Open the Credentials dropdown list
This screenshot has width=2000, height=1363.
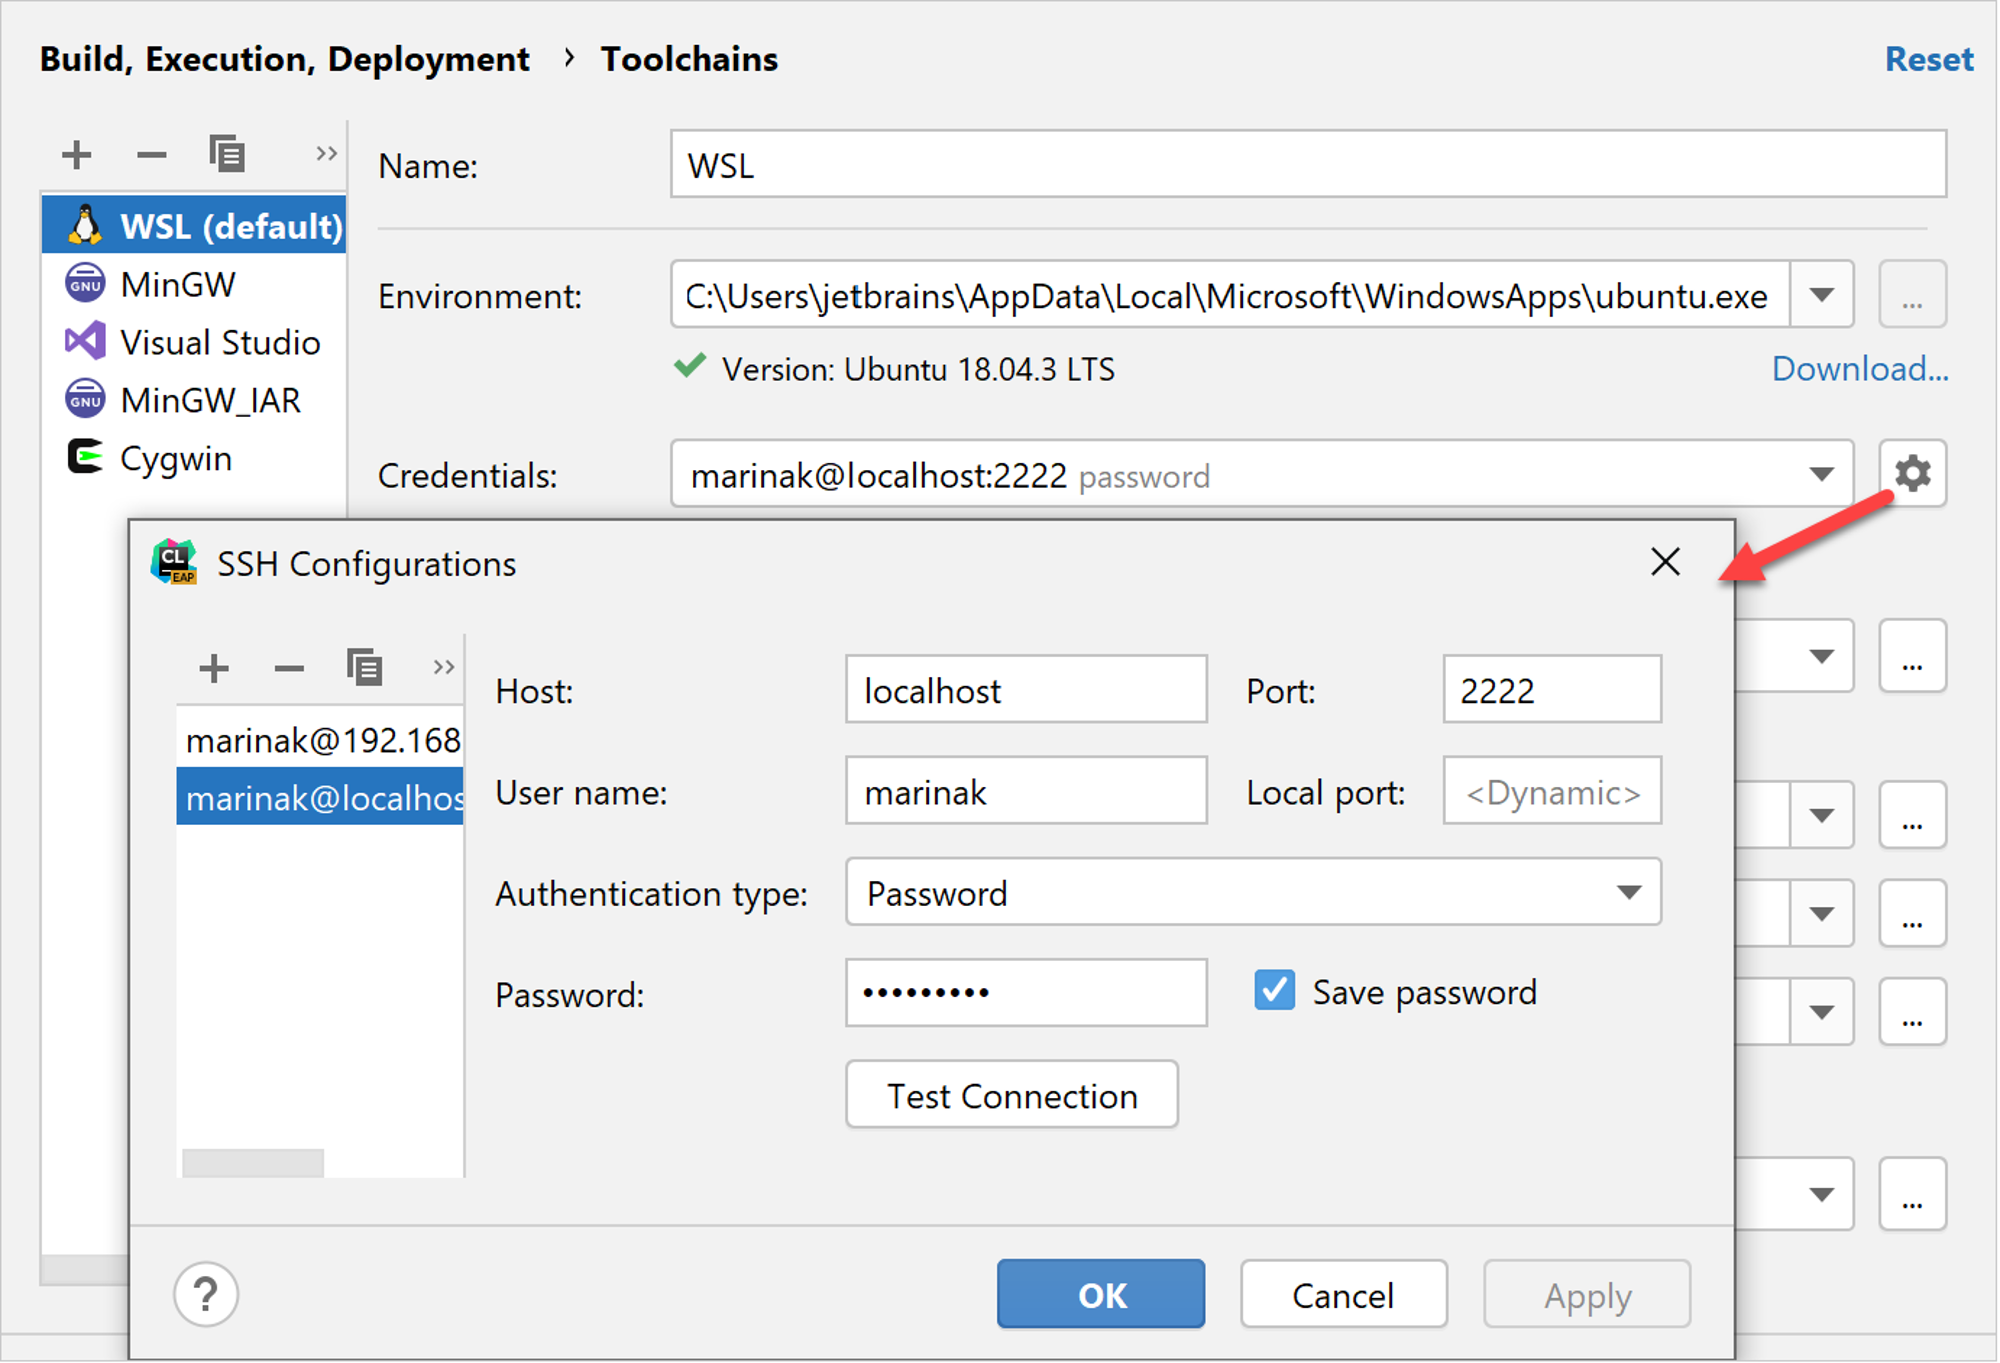(x=1822, y=474)
